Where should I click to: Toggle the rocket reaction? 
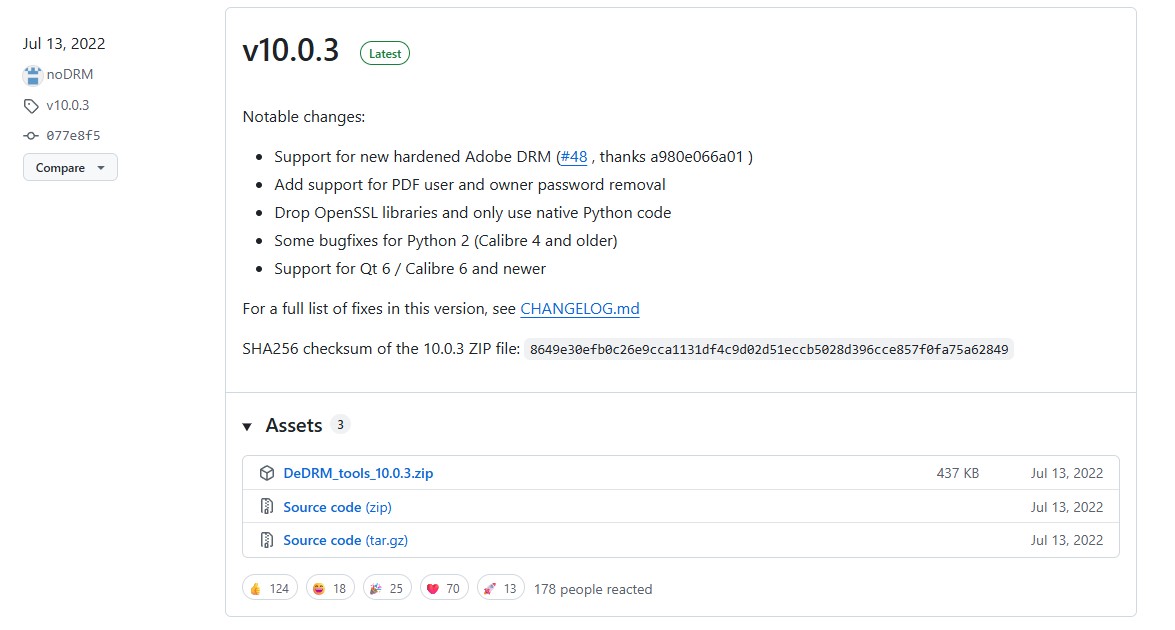500,588
